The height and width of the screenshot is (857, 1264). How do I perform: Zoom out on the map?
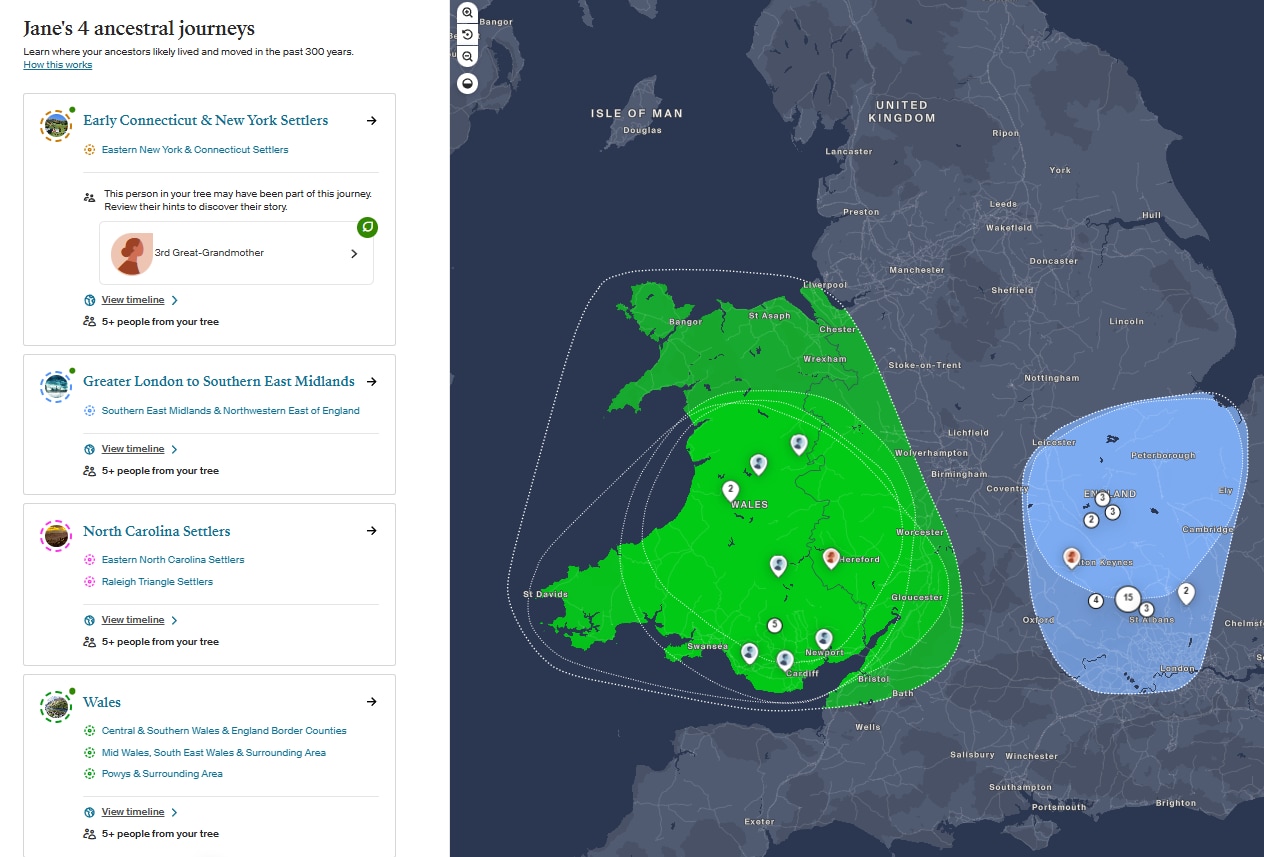pos(467,57)
